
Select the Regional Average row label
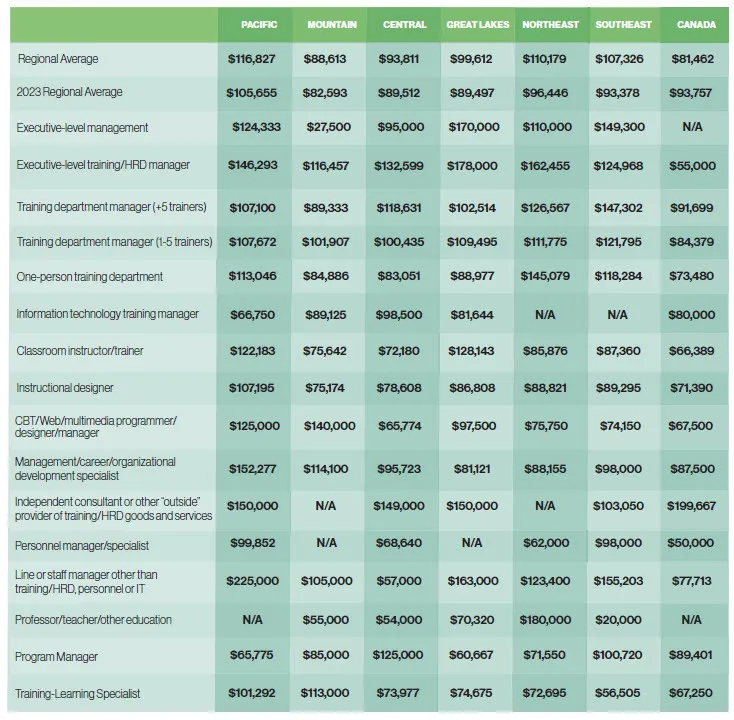pyautogui.click(x=58, y=60)
